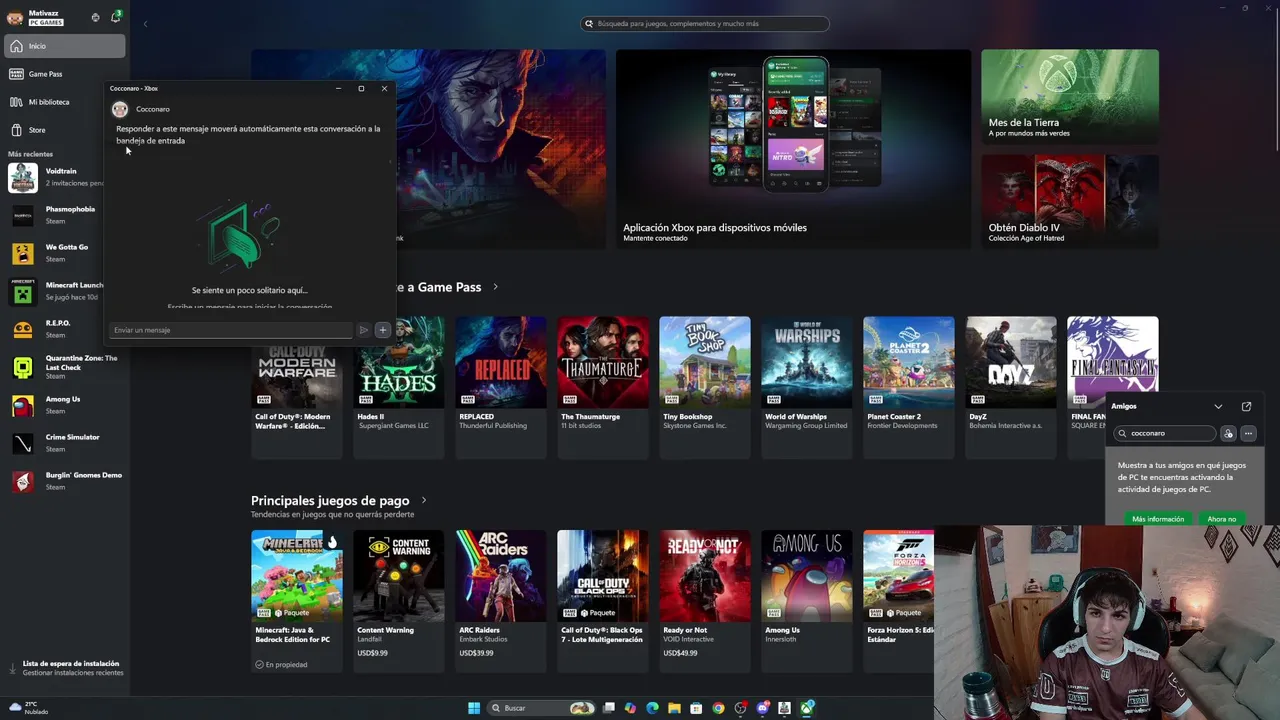The width and height of the screenshot is (1280, 720).
Task: Open the Mativazz profile avatar
Action: pos(15,17)
